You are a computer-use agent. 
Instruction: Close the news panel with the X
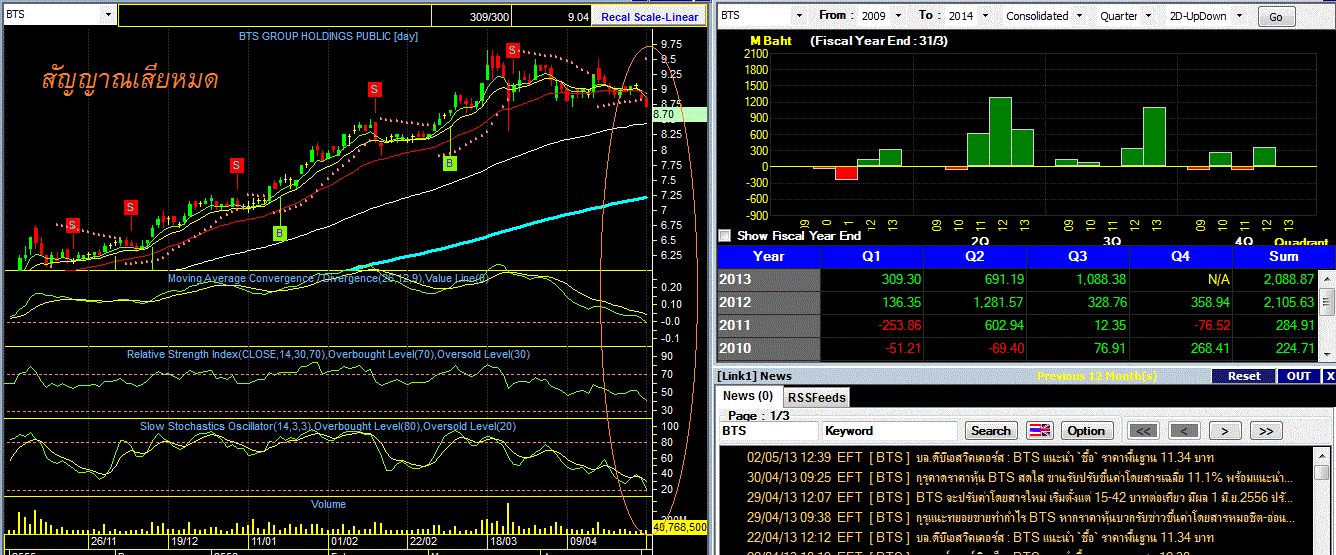1329,376
